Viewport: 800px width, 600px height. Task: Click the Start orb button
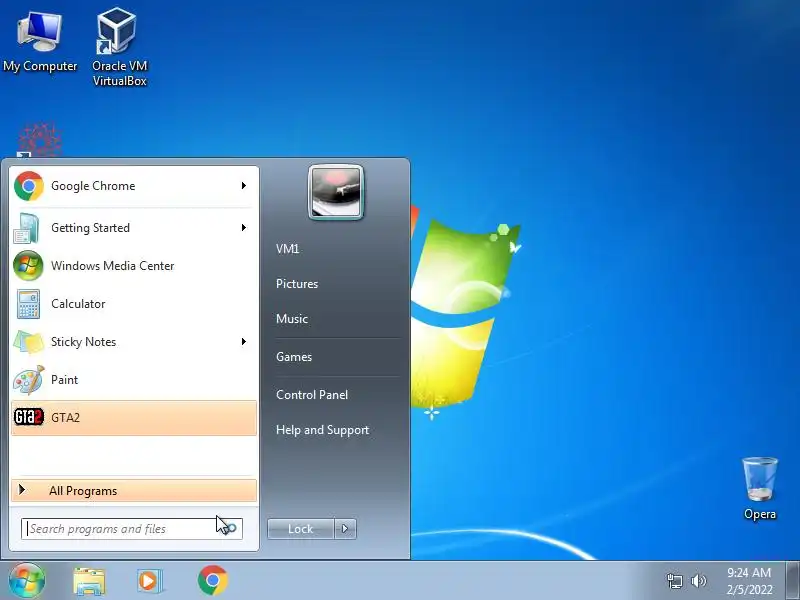(27, 581)
